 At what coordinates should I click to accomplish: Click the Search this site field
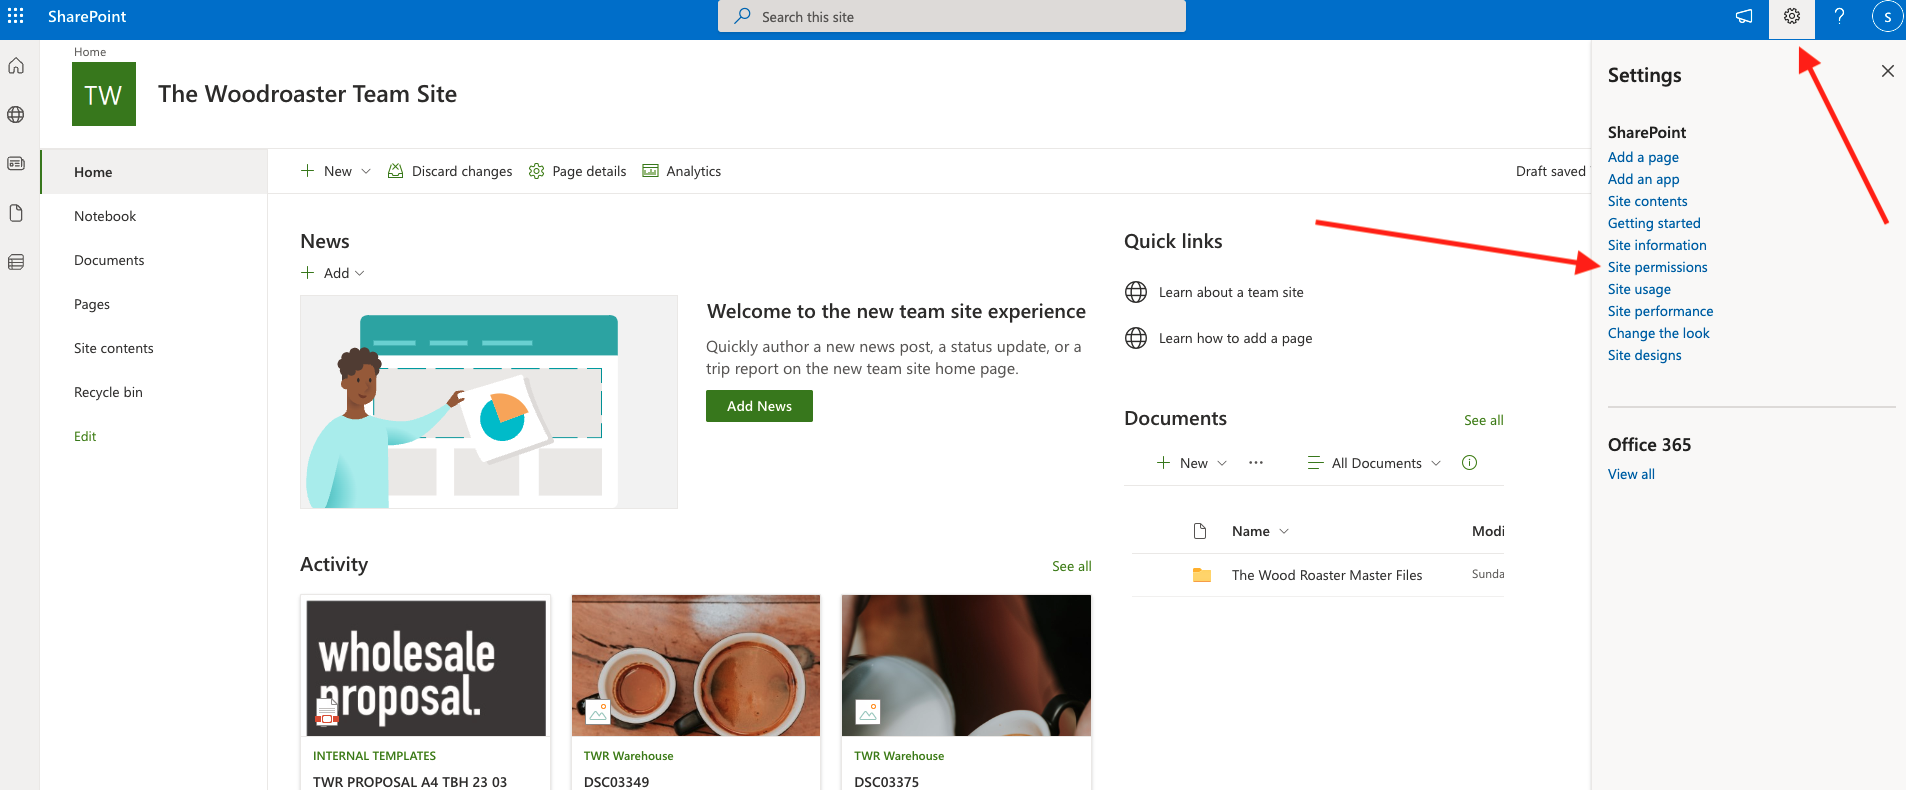click(952, 16)
